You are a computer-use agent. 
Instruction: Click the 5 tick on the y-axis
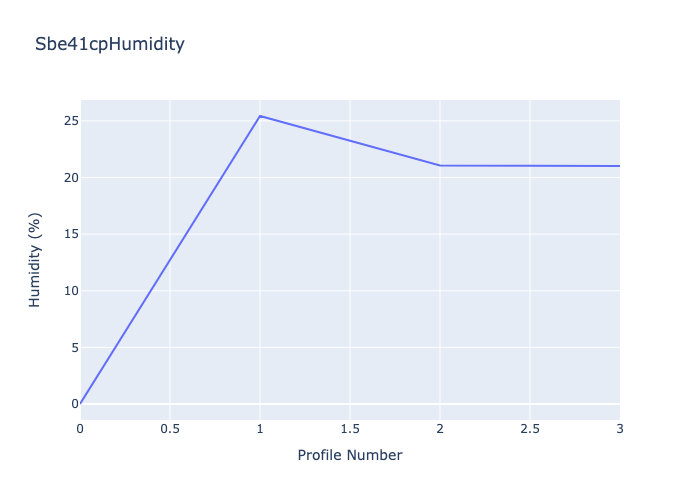[x=68, y=347]
